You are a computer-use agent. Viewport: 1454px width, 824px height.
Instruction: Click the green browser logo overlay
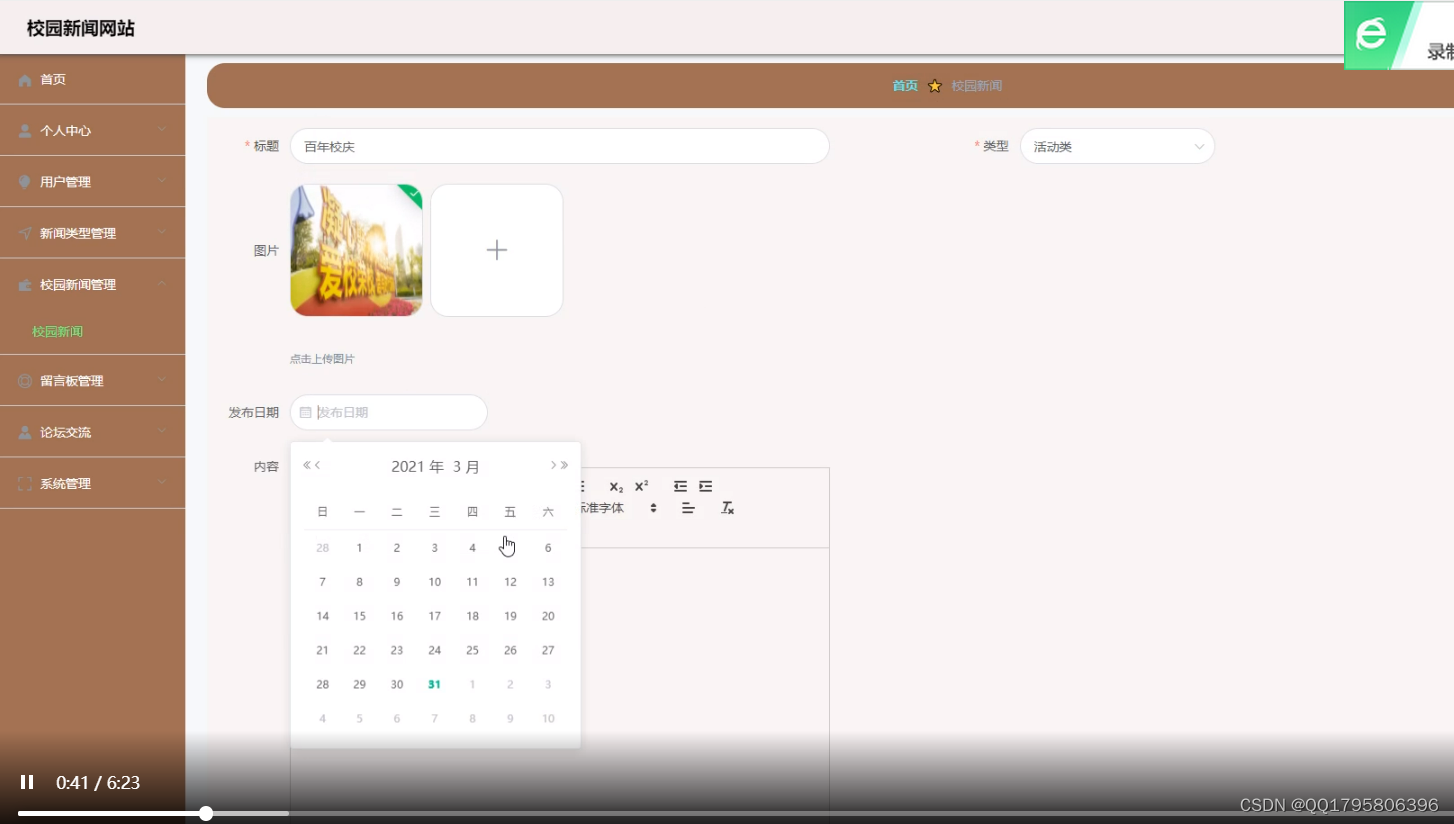tap(1371, 35)
